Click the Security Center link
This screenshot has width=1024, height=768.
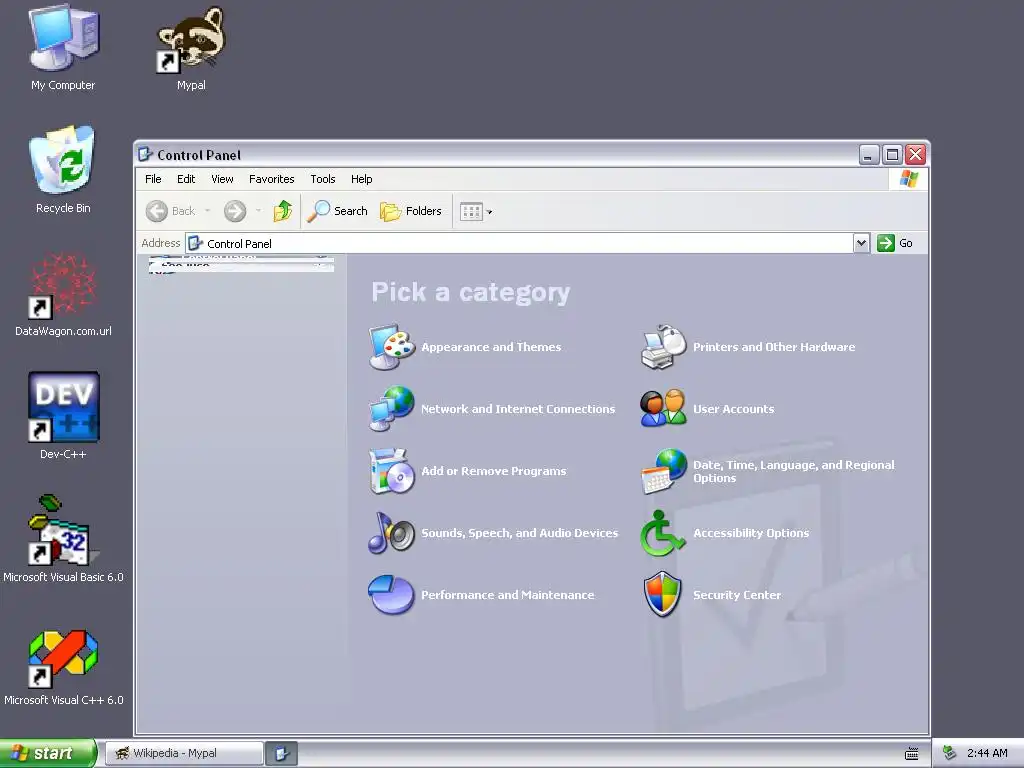tap(737, 595)
